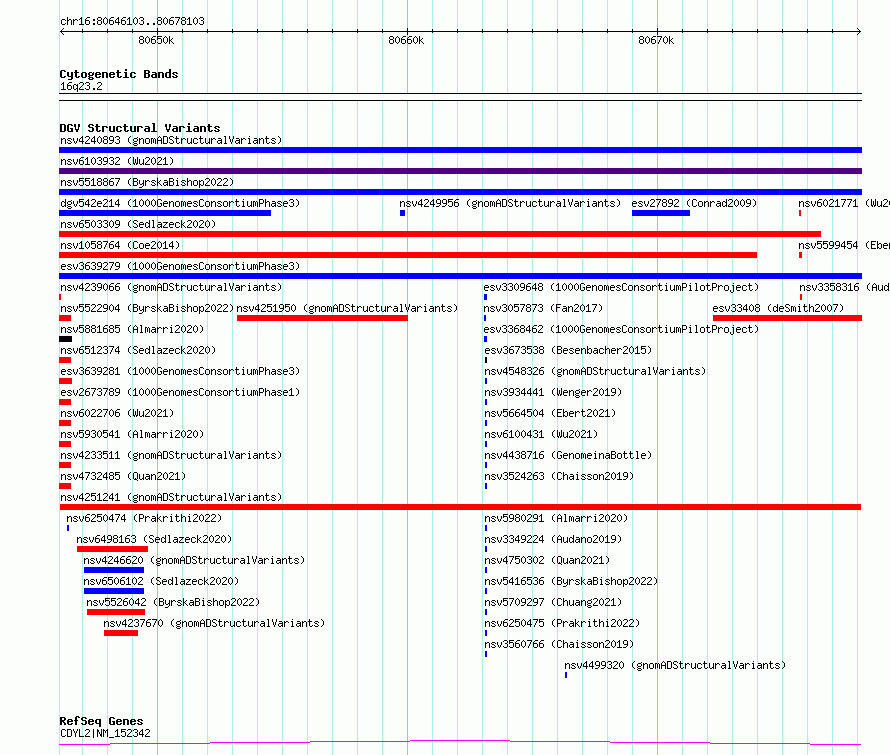Select the red bar under esv33408

(787, 318)
